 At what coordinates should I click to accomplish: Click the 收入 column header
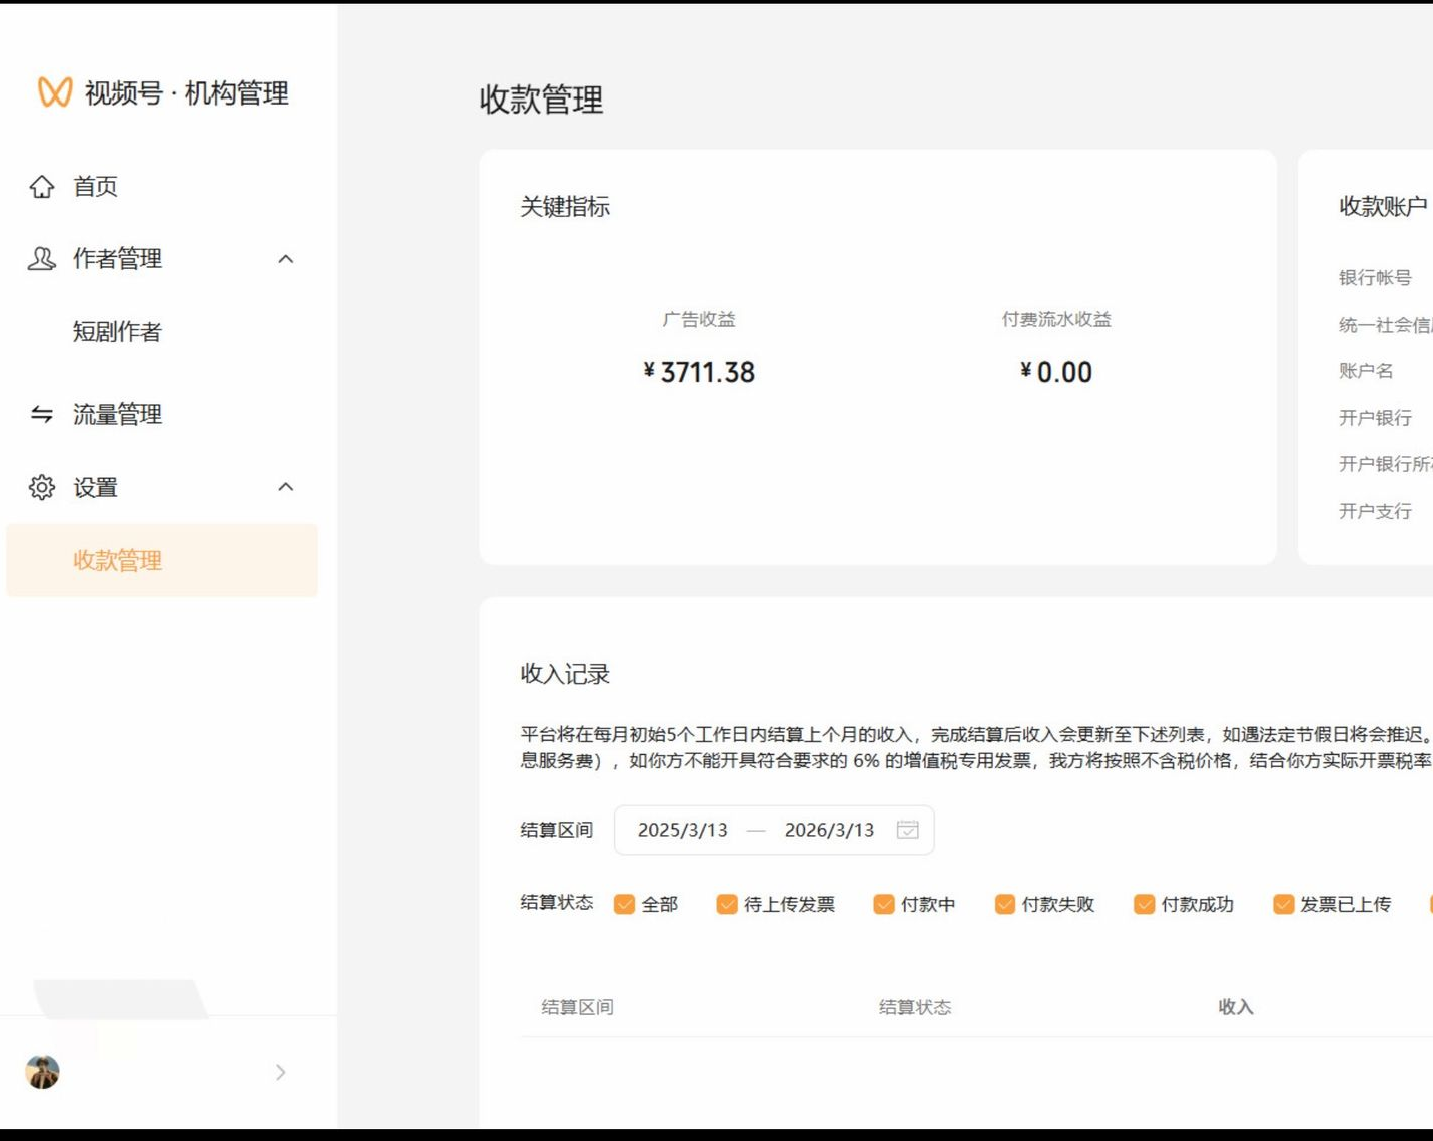click(x=1236, y=1007)
